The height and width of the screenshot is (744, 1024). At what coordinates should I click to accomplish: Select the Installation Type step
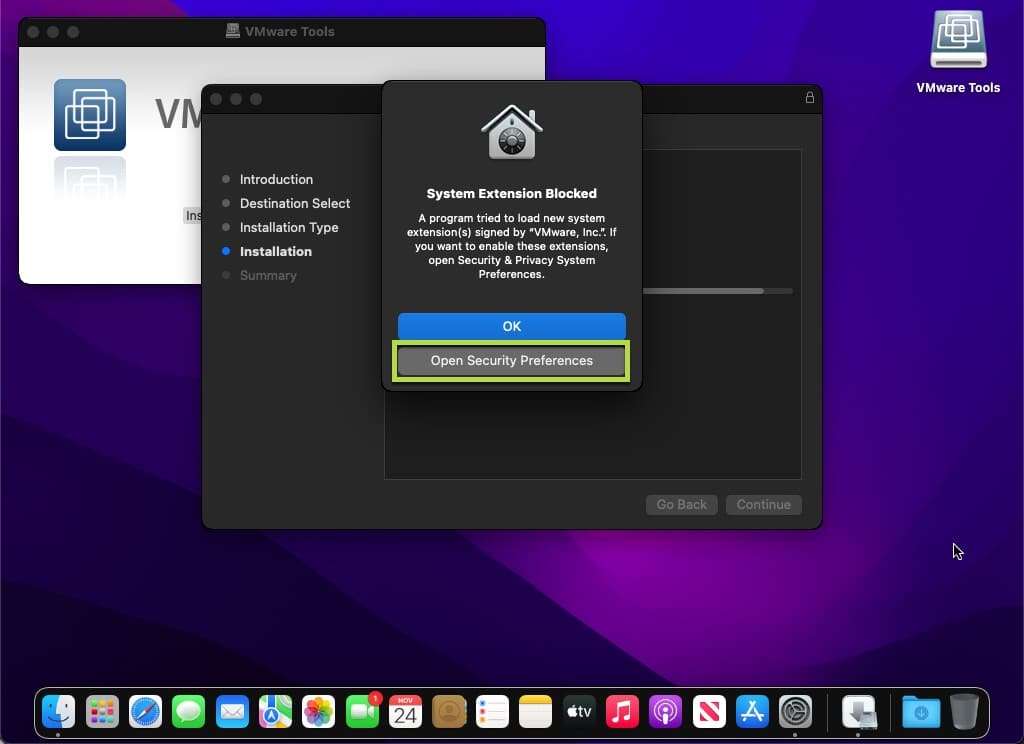[x=289, y=227]
